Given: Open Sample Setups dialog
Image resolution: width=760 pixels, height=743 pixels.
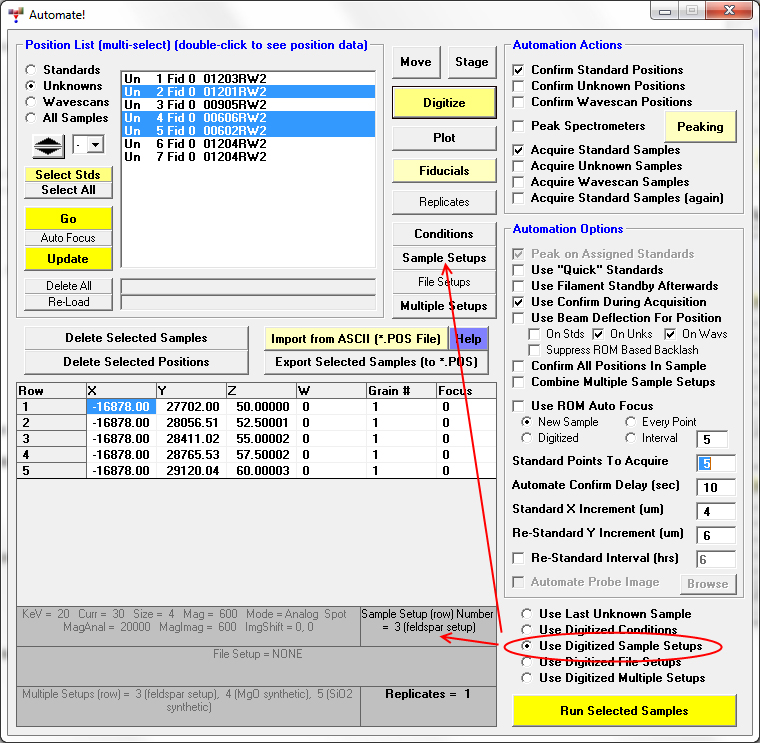Looking at the screenshot, I should [444, 258].
